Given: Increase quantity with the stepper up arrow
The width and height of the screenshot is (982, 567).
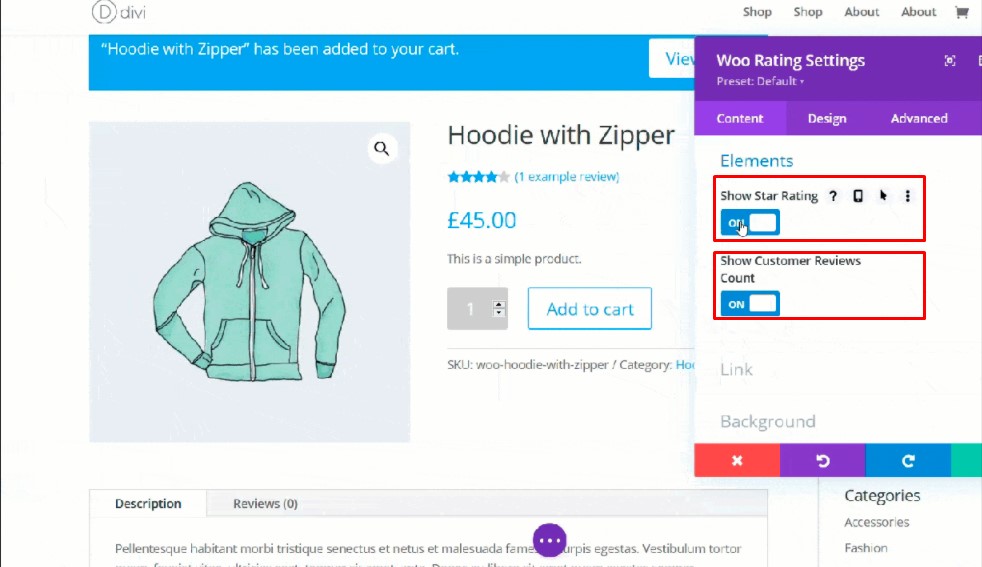Looking at the screenshot, I should pyautogui.click(x=499, y=304).
